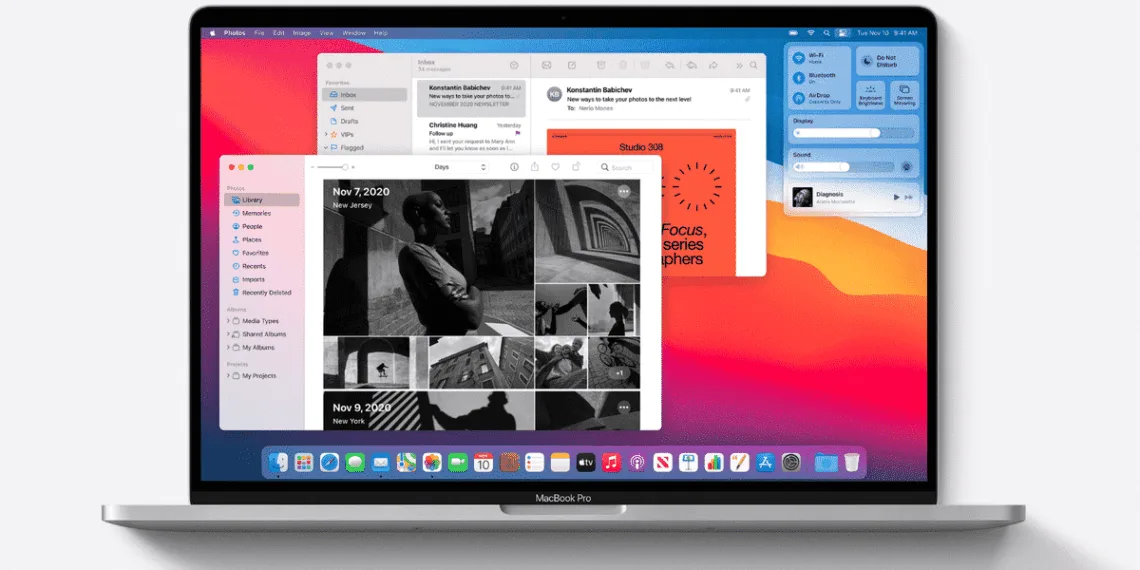Click the Rotate icon in Photos toolbar

tap(576, 167)
